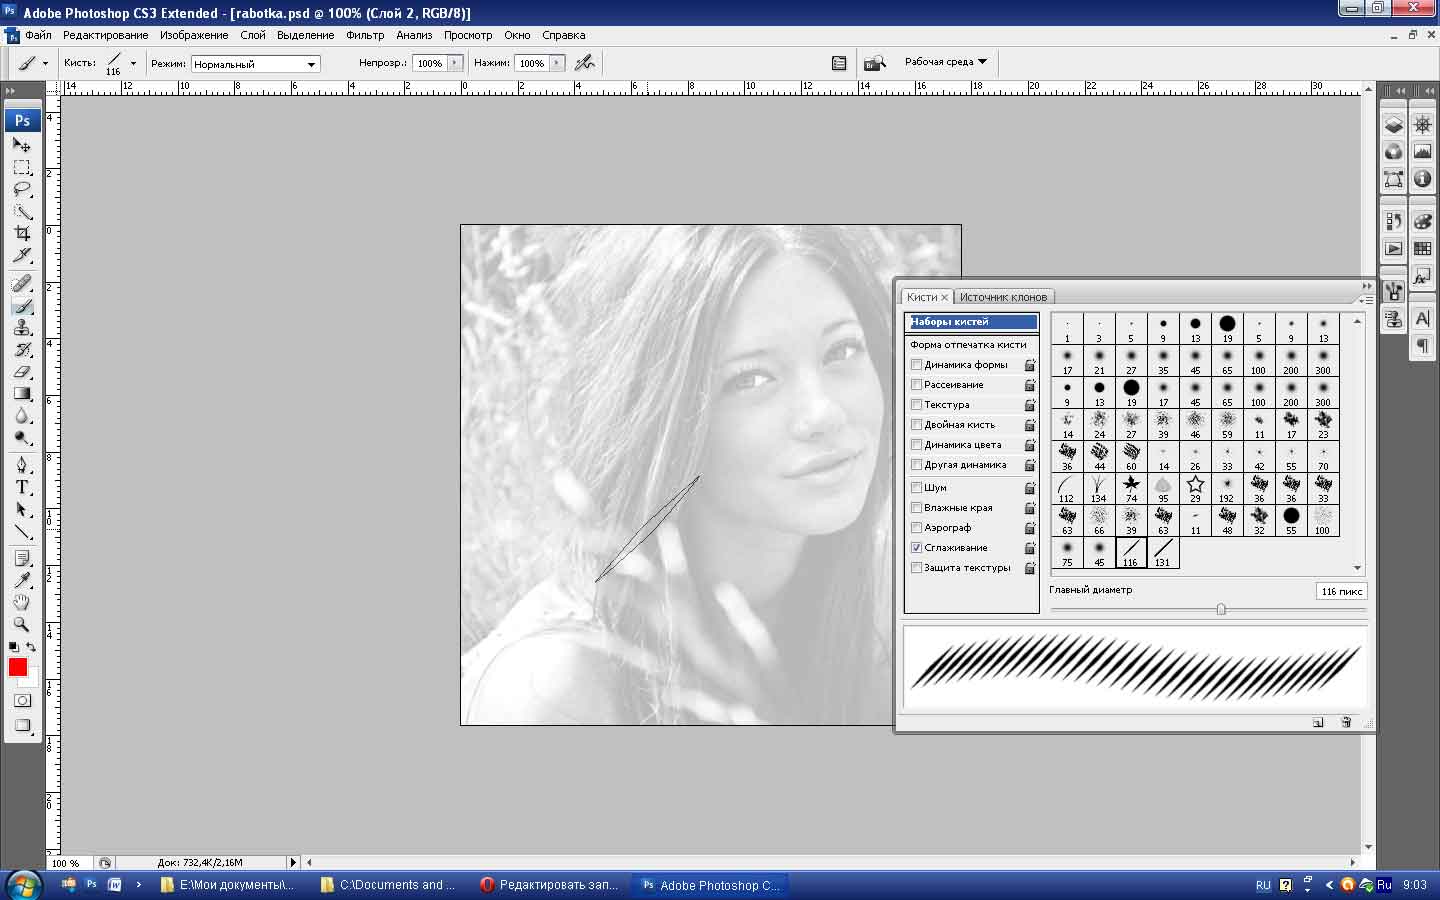Choose the Horizontal Type tool

[22, 487]
